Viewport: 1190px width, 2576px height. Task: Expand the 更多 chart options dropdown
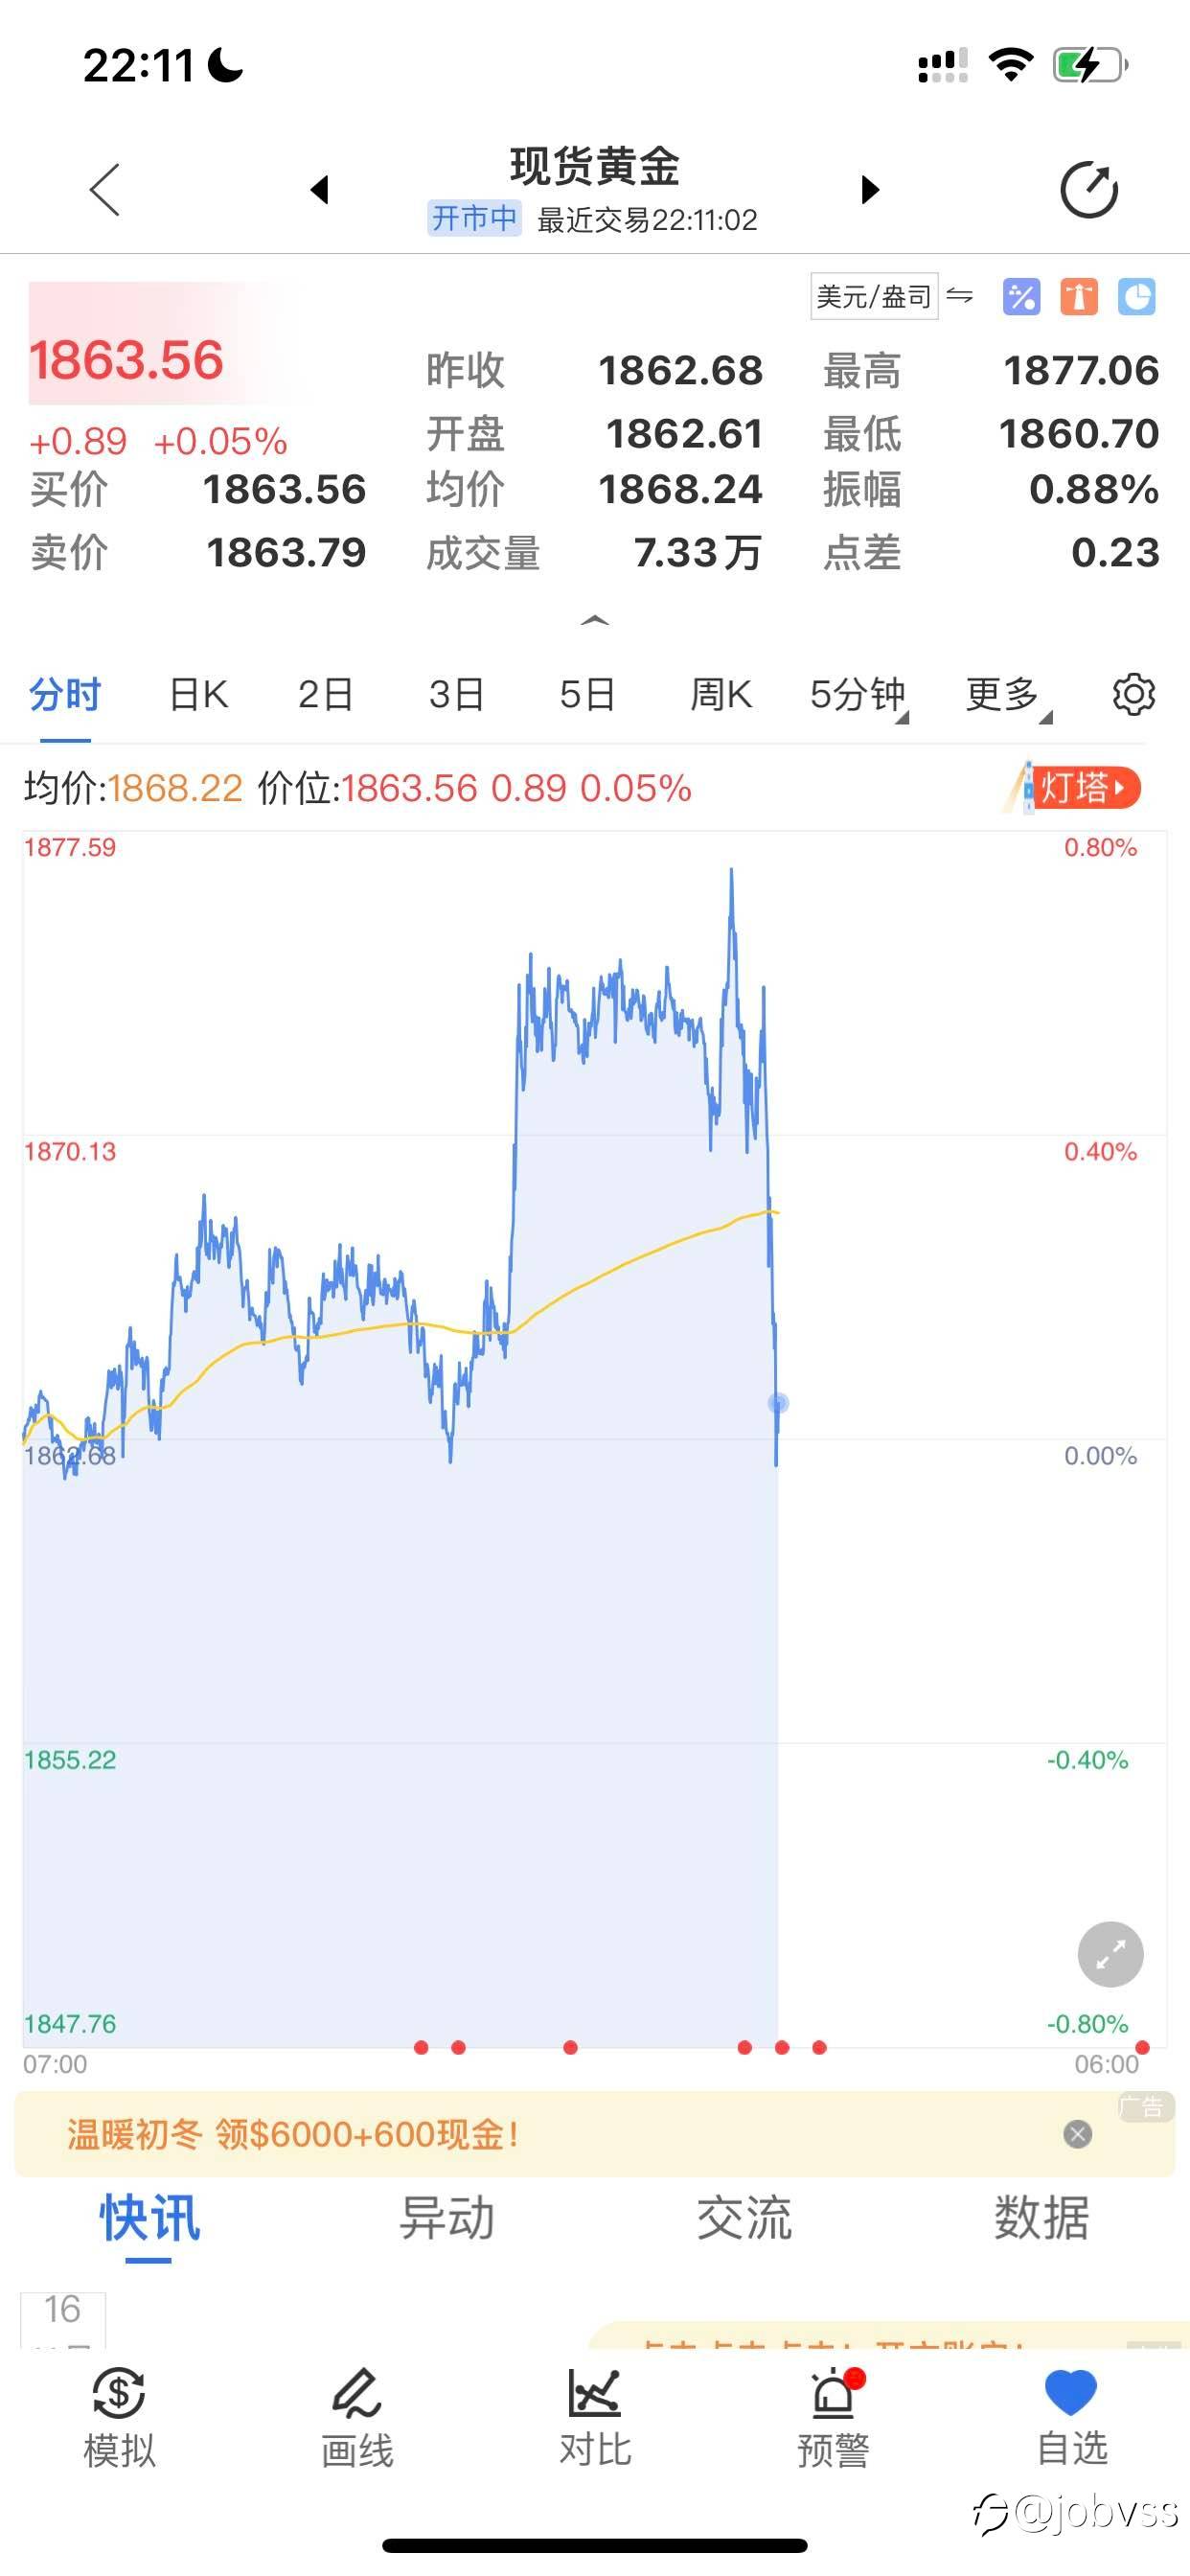click(1008, 695)
